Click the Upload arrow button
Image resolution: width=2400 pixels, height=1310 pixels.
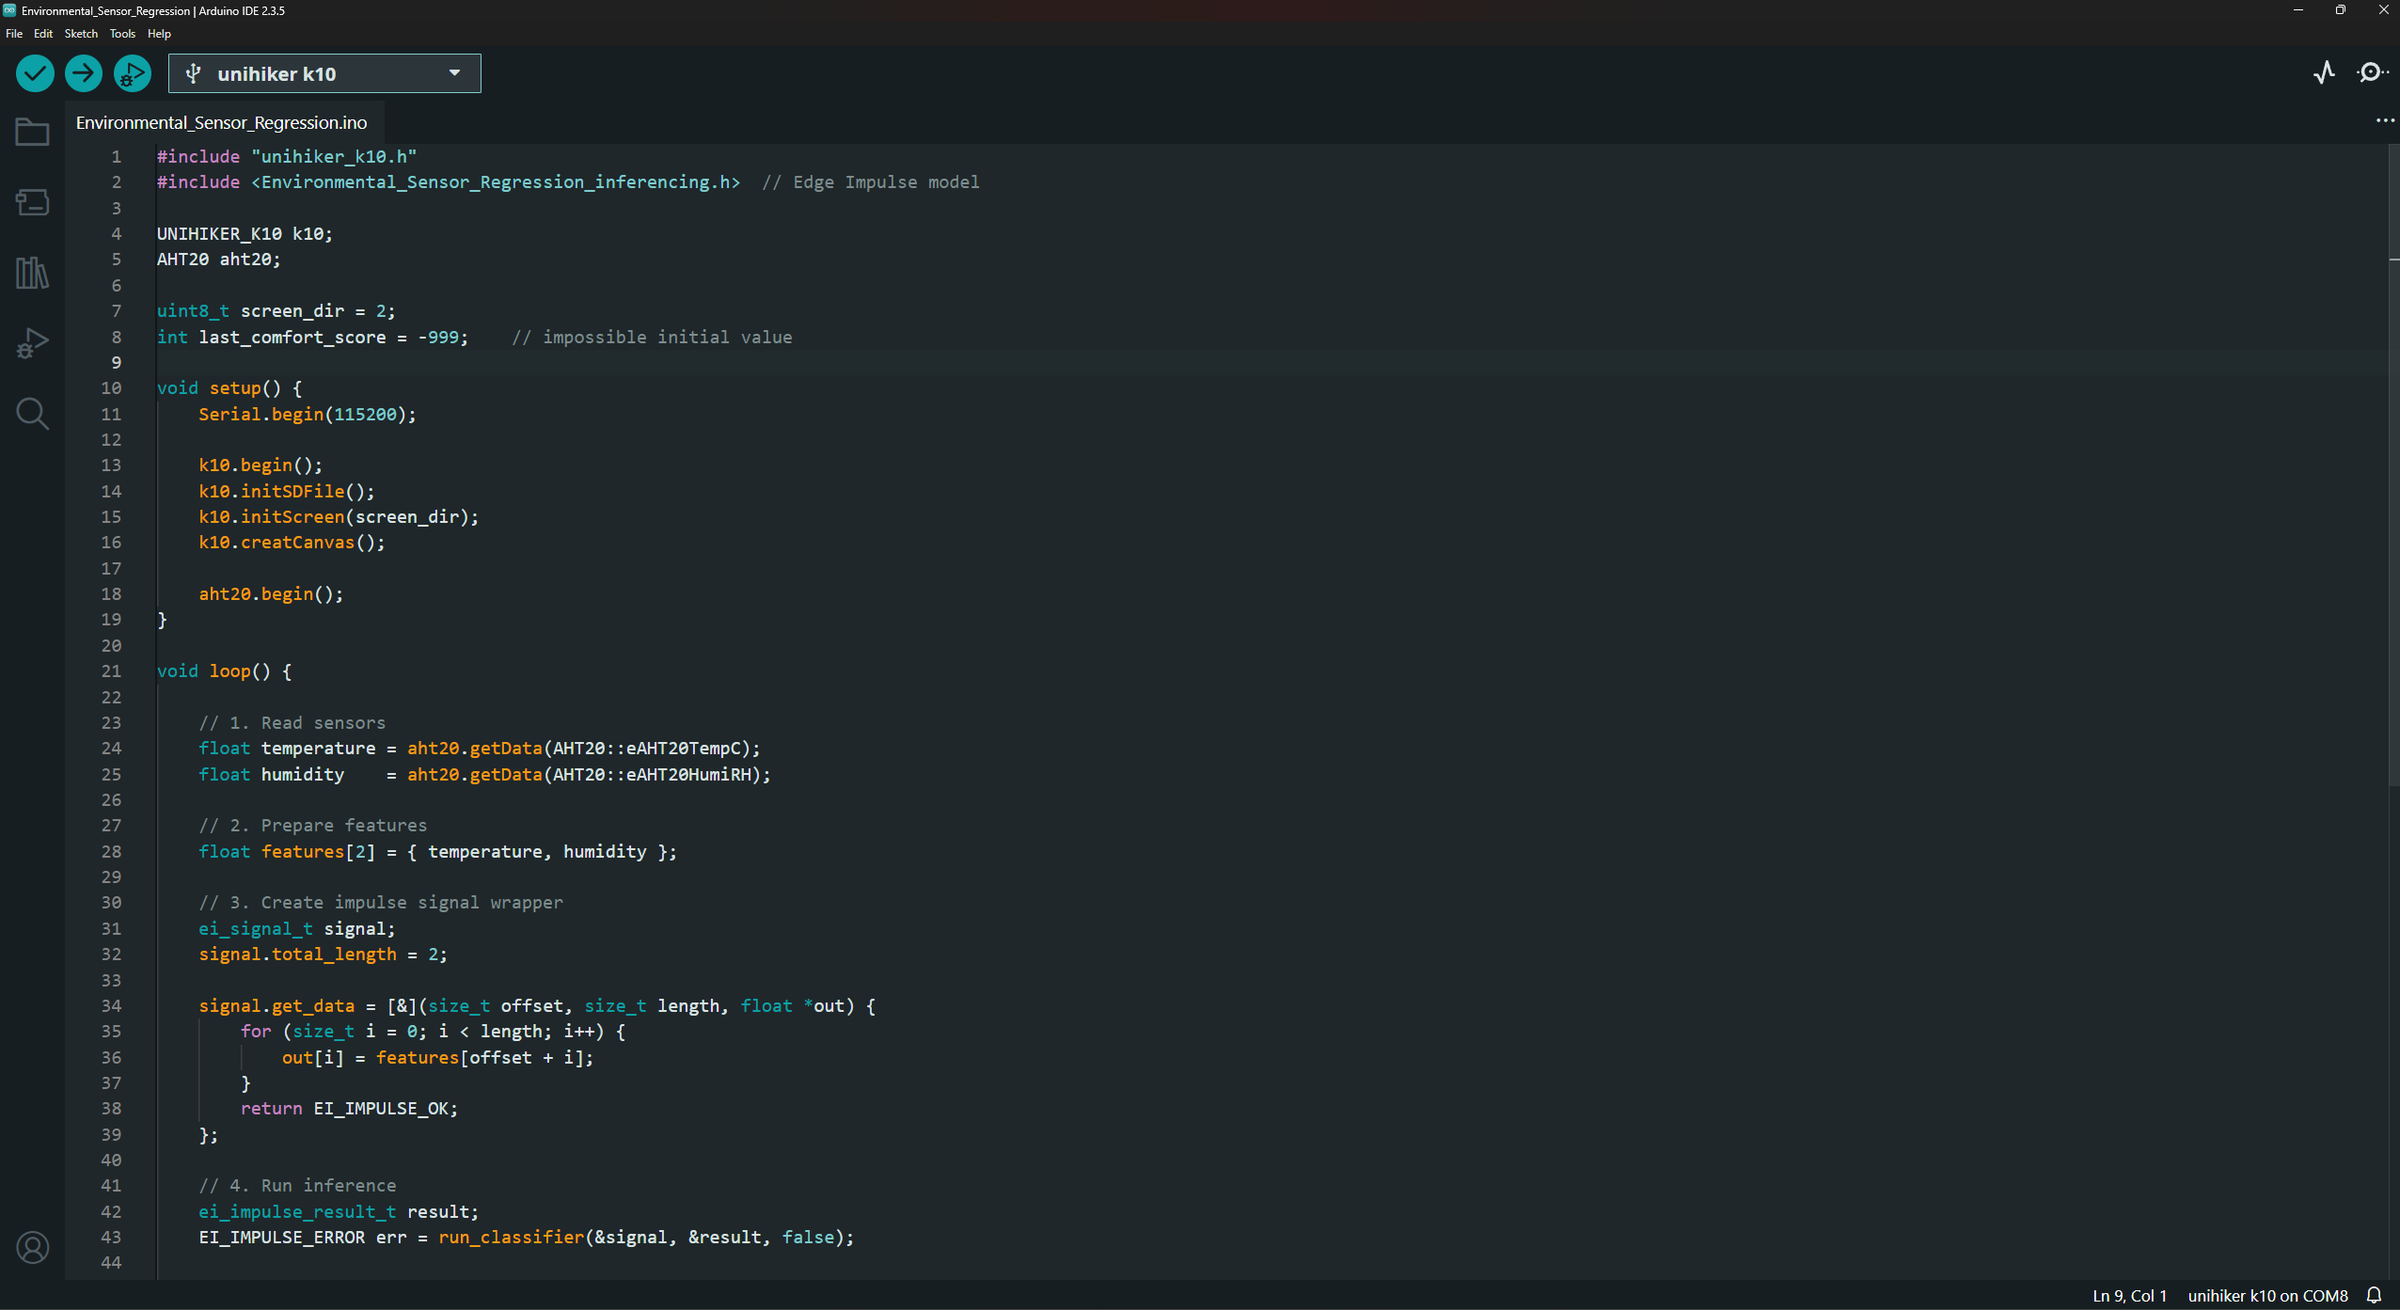[84, 73]
